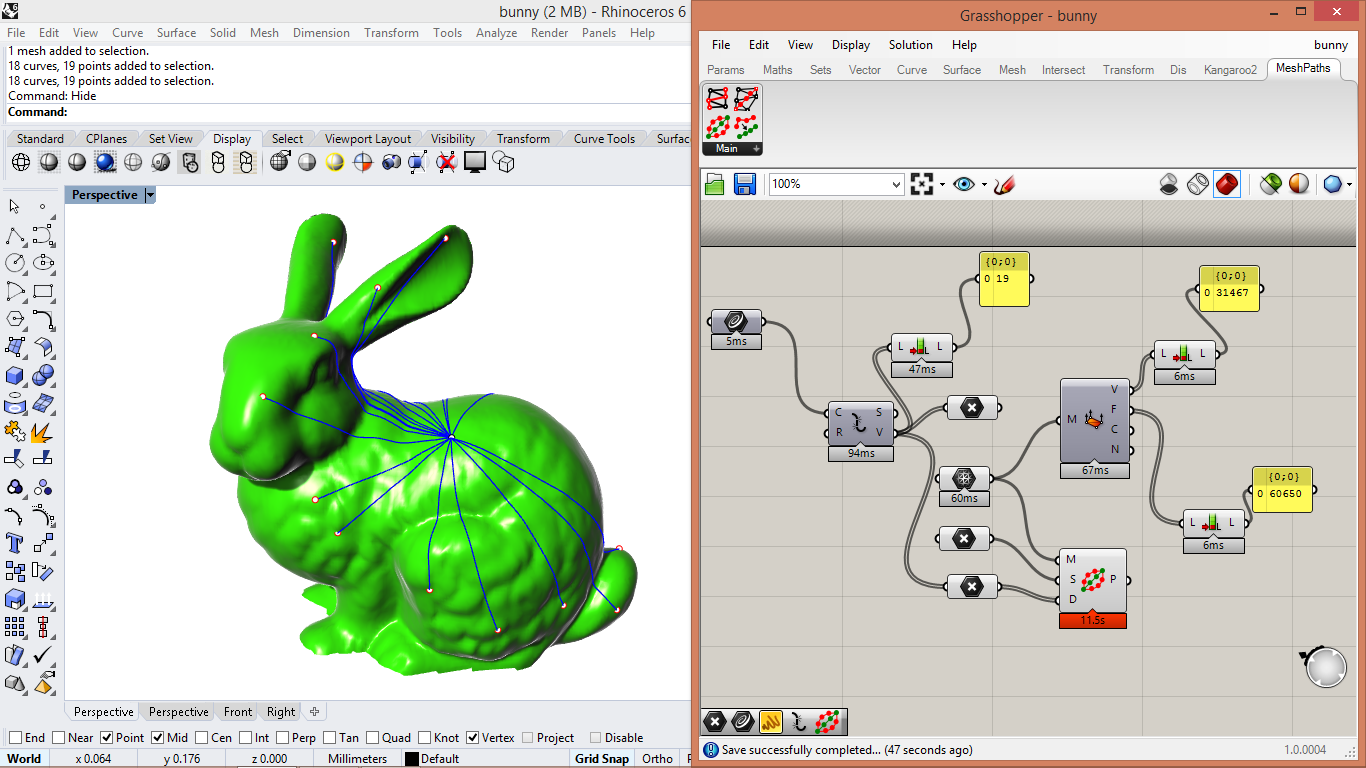This screenshot has height=768, width=1366.
Task: Click the Ortho status bar button
Action: [657, 758]
